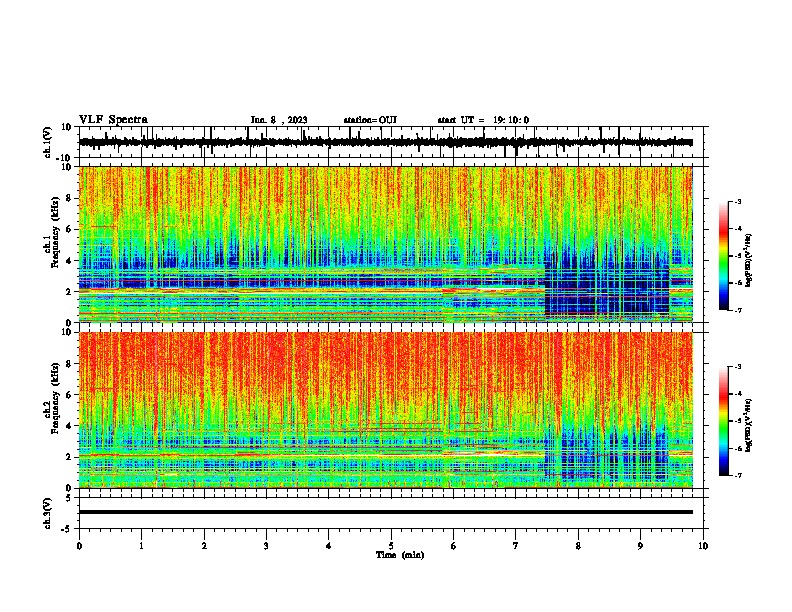Click the '2' kHz tick on ch.2 spectrogram

click(69, 457)
